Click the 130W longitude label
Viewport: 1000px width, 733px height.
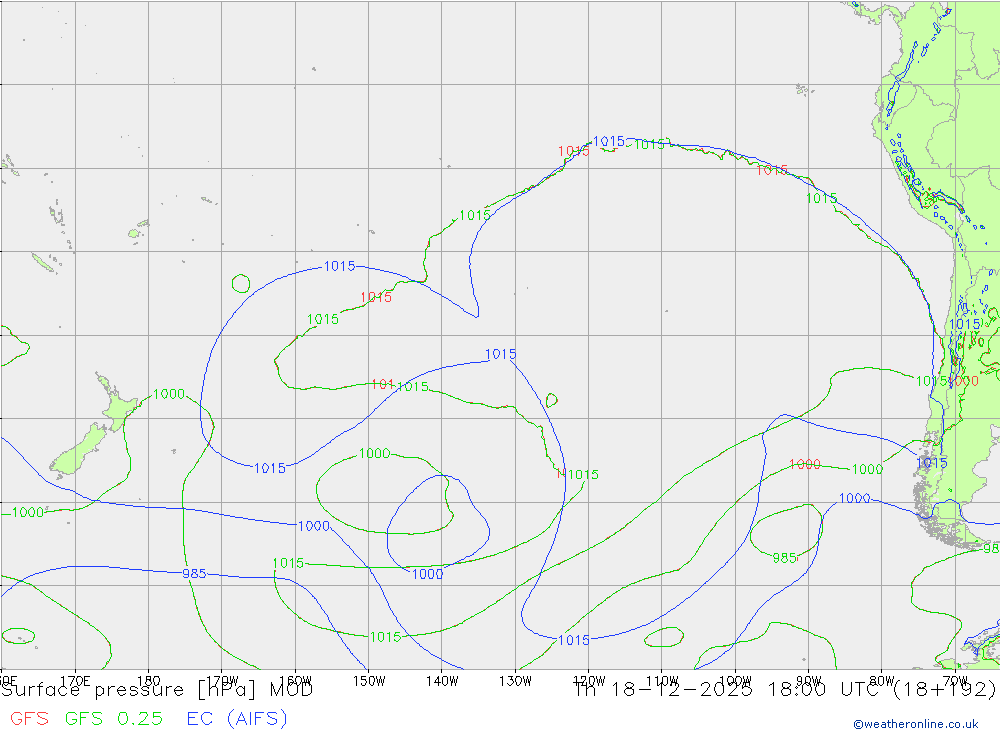[x=515, y=681]
